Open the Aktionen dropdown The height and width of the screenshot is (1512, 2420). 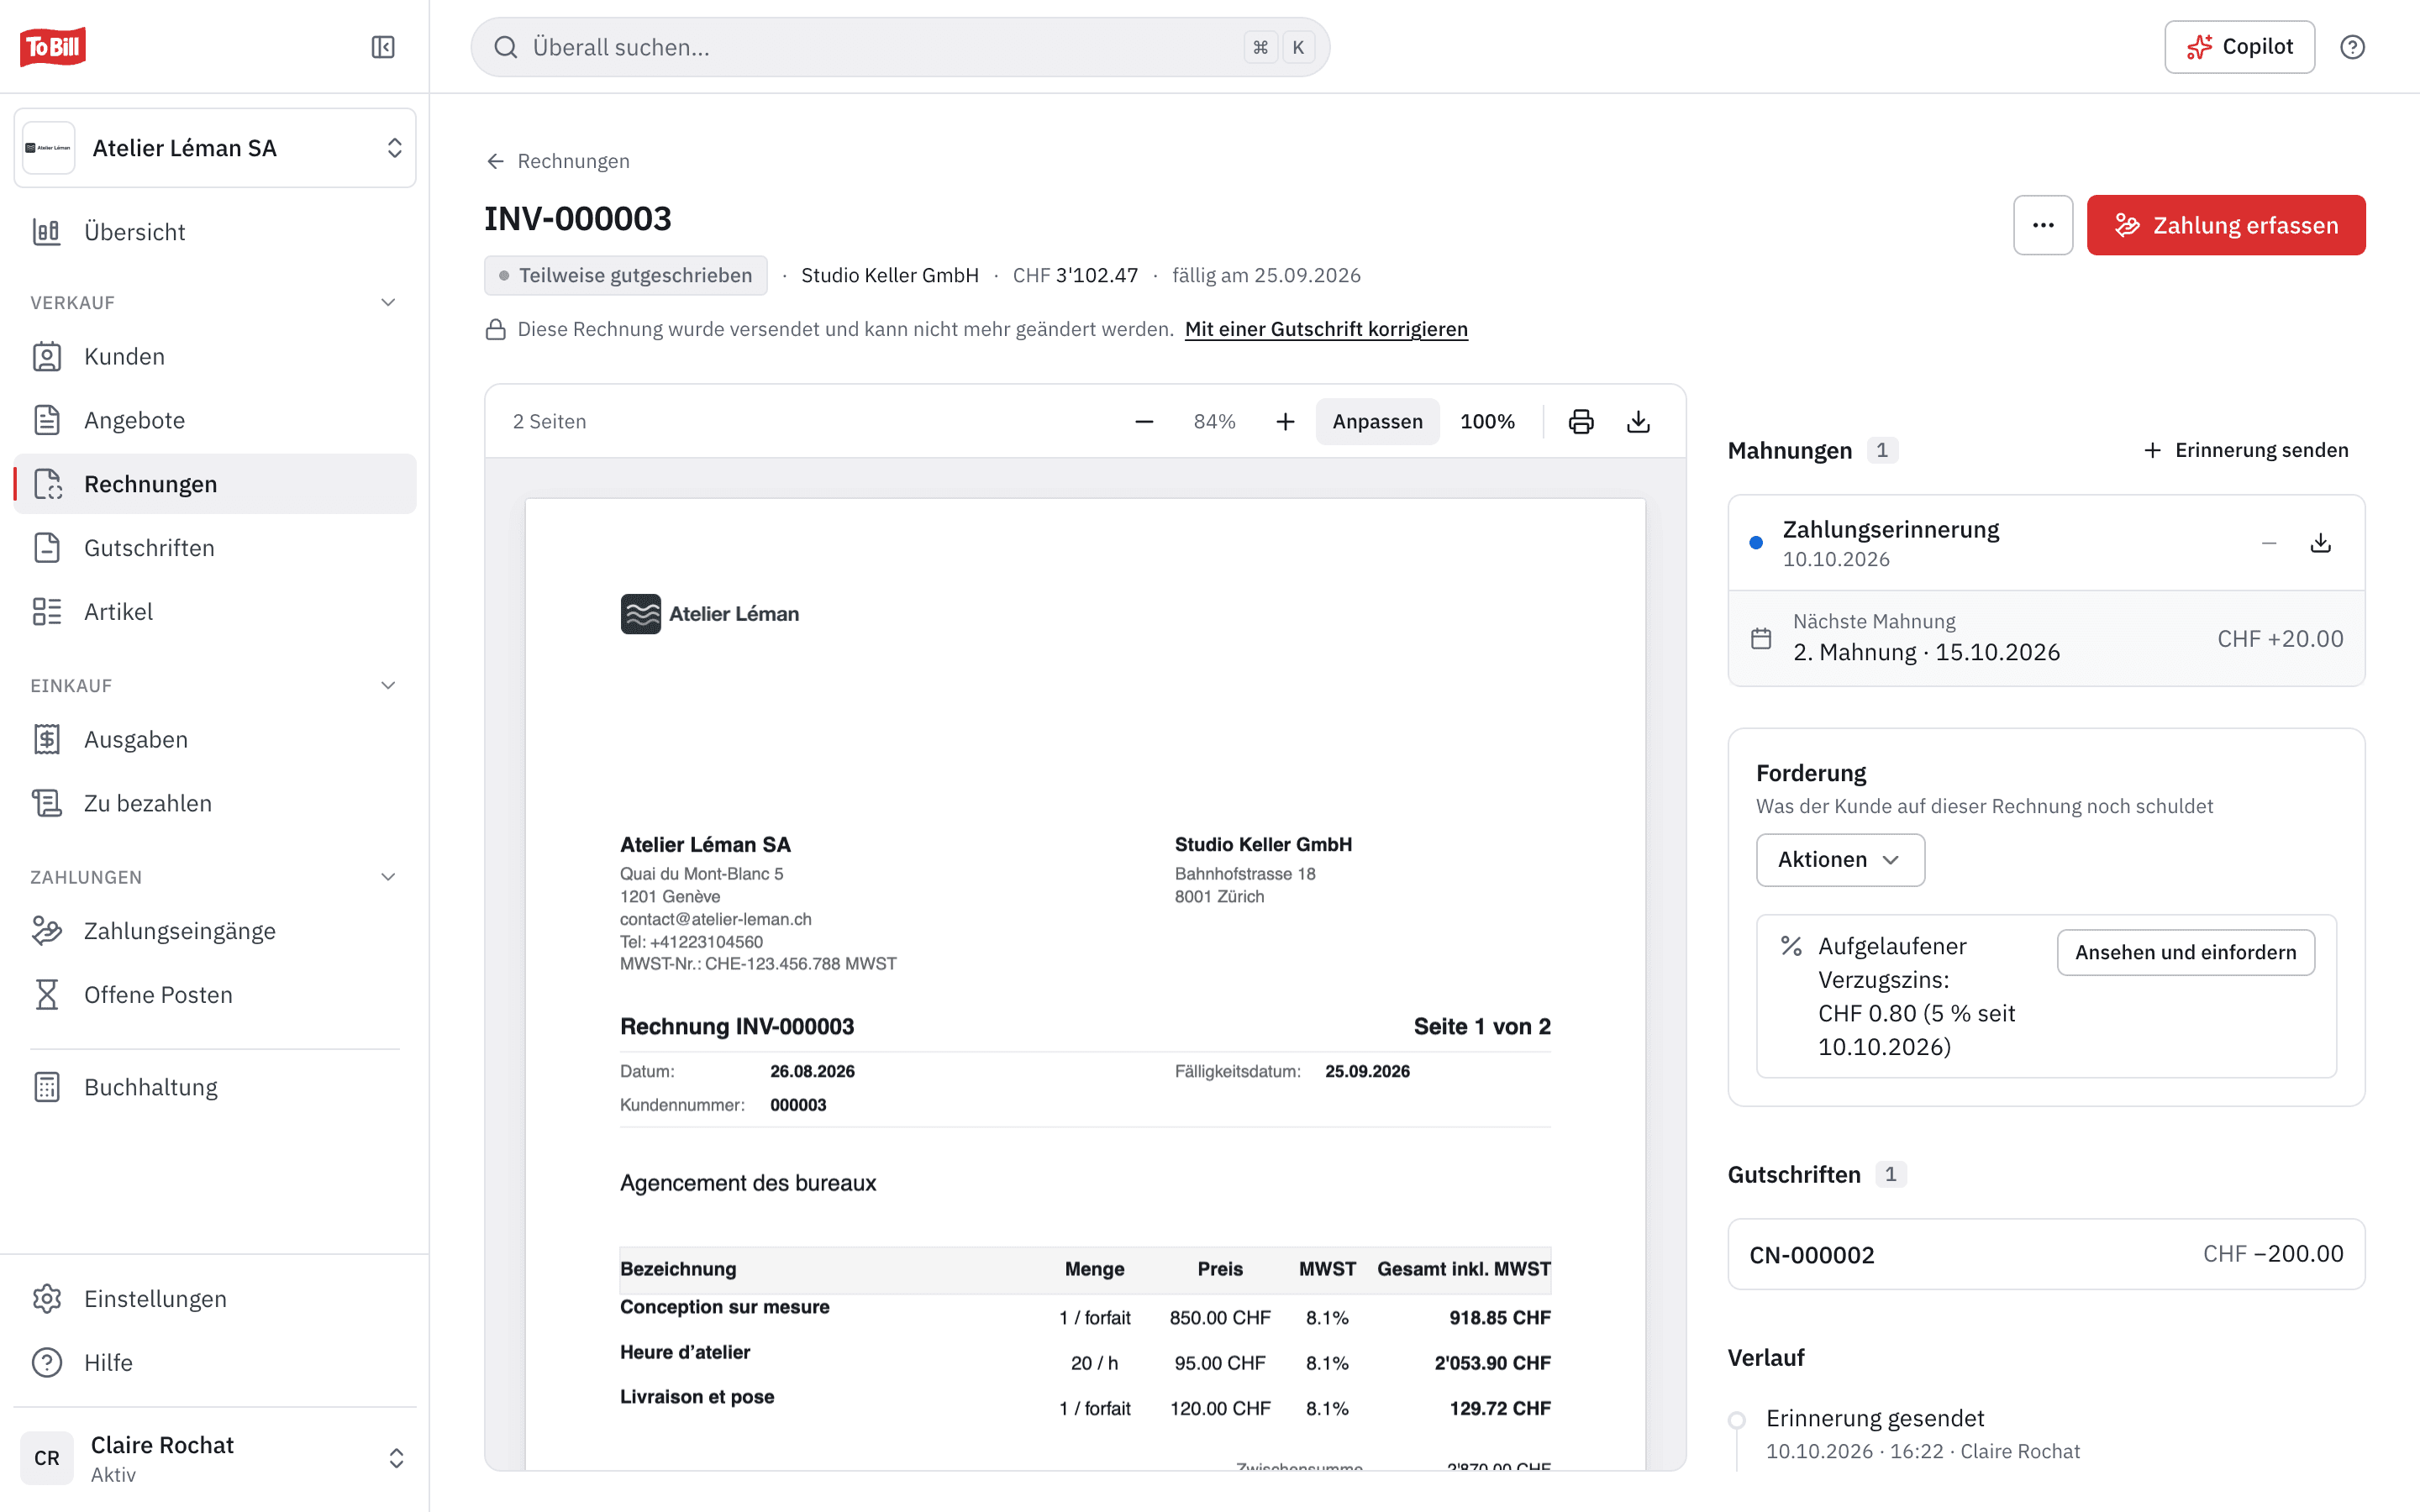1840,860
